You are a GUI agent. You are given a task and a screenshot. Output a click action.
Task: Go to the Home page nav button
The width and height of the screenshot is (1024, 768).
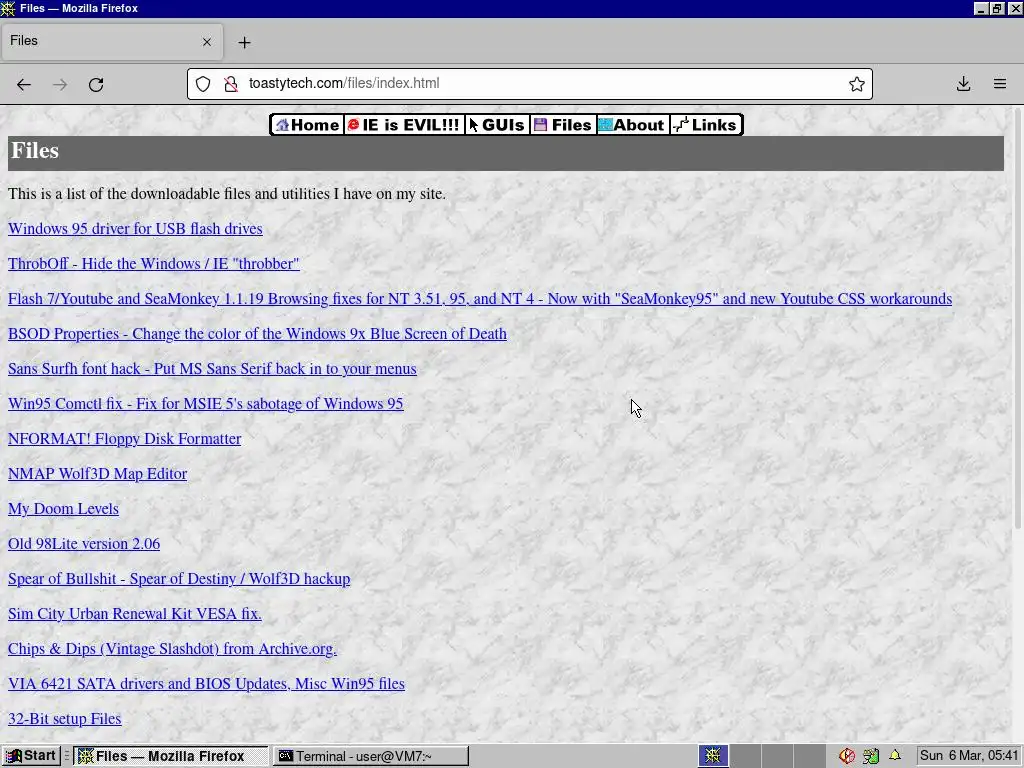point(307,125)
